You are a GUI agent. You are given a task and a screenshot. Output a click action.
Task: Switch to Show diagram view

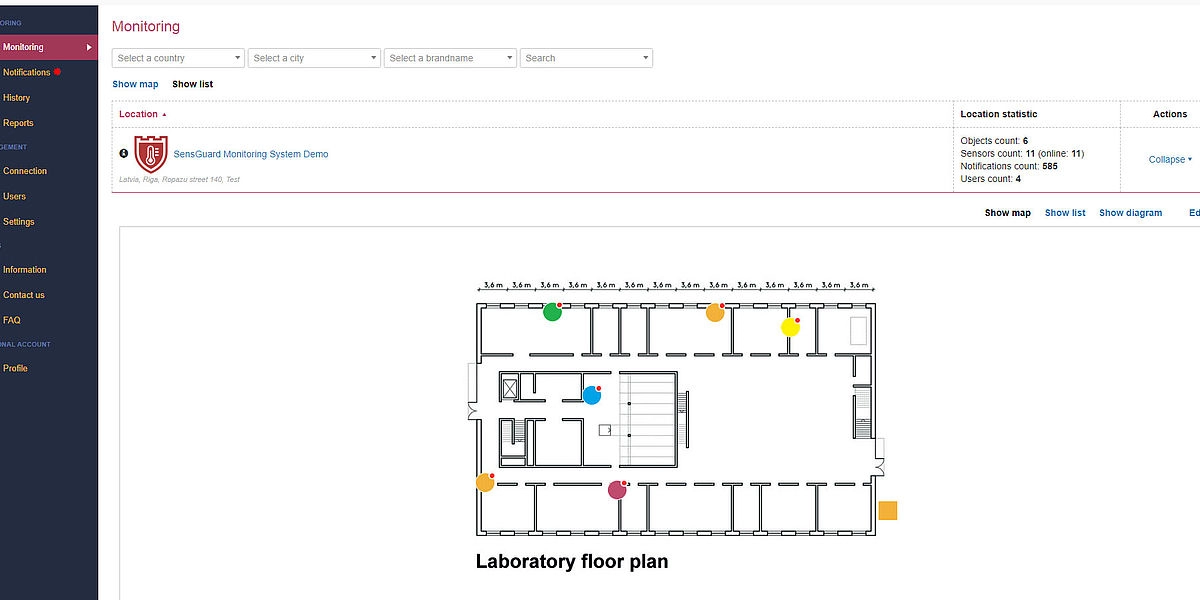coord(1130,213)
